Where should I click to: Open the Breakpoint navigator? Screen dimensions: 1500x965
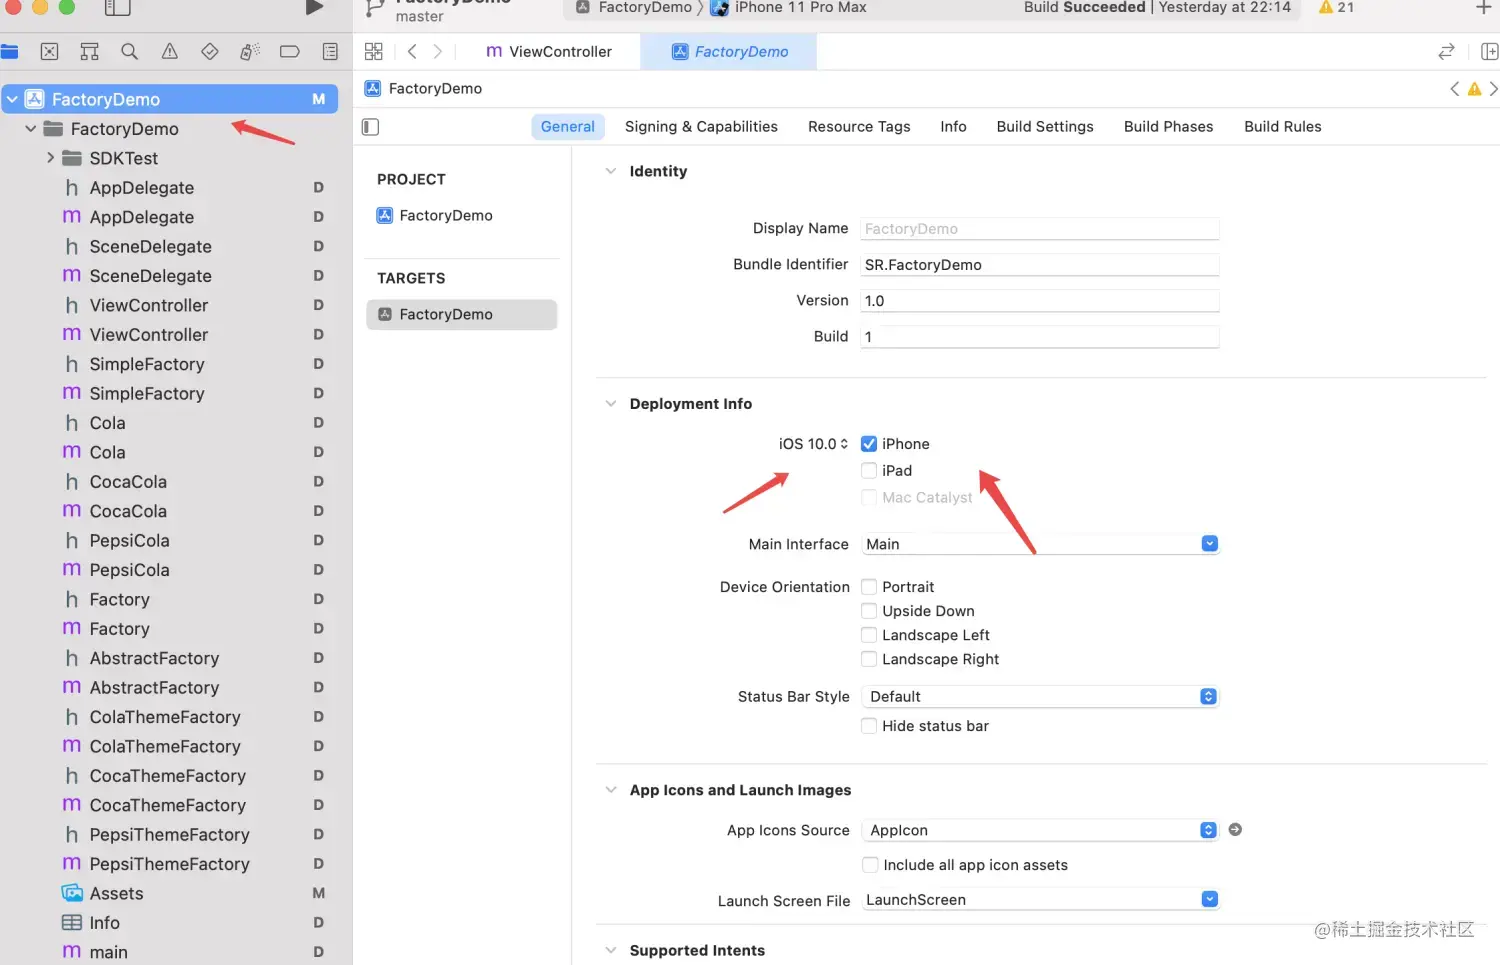pos(289,51)
